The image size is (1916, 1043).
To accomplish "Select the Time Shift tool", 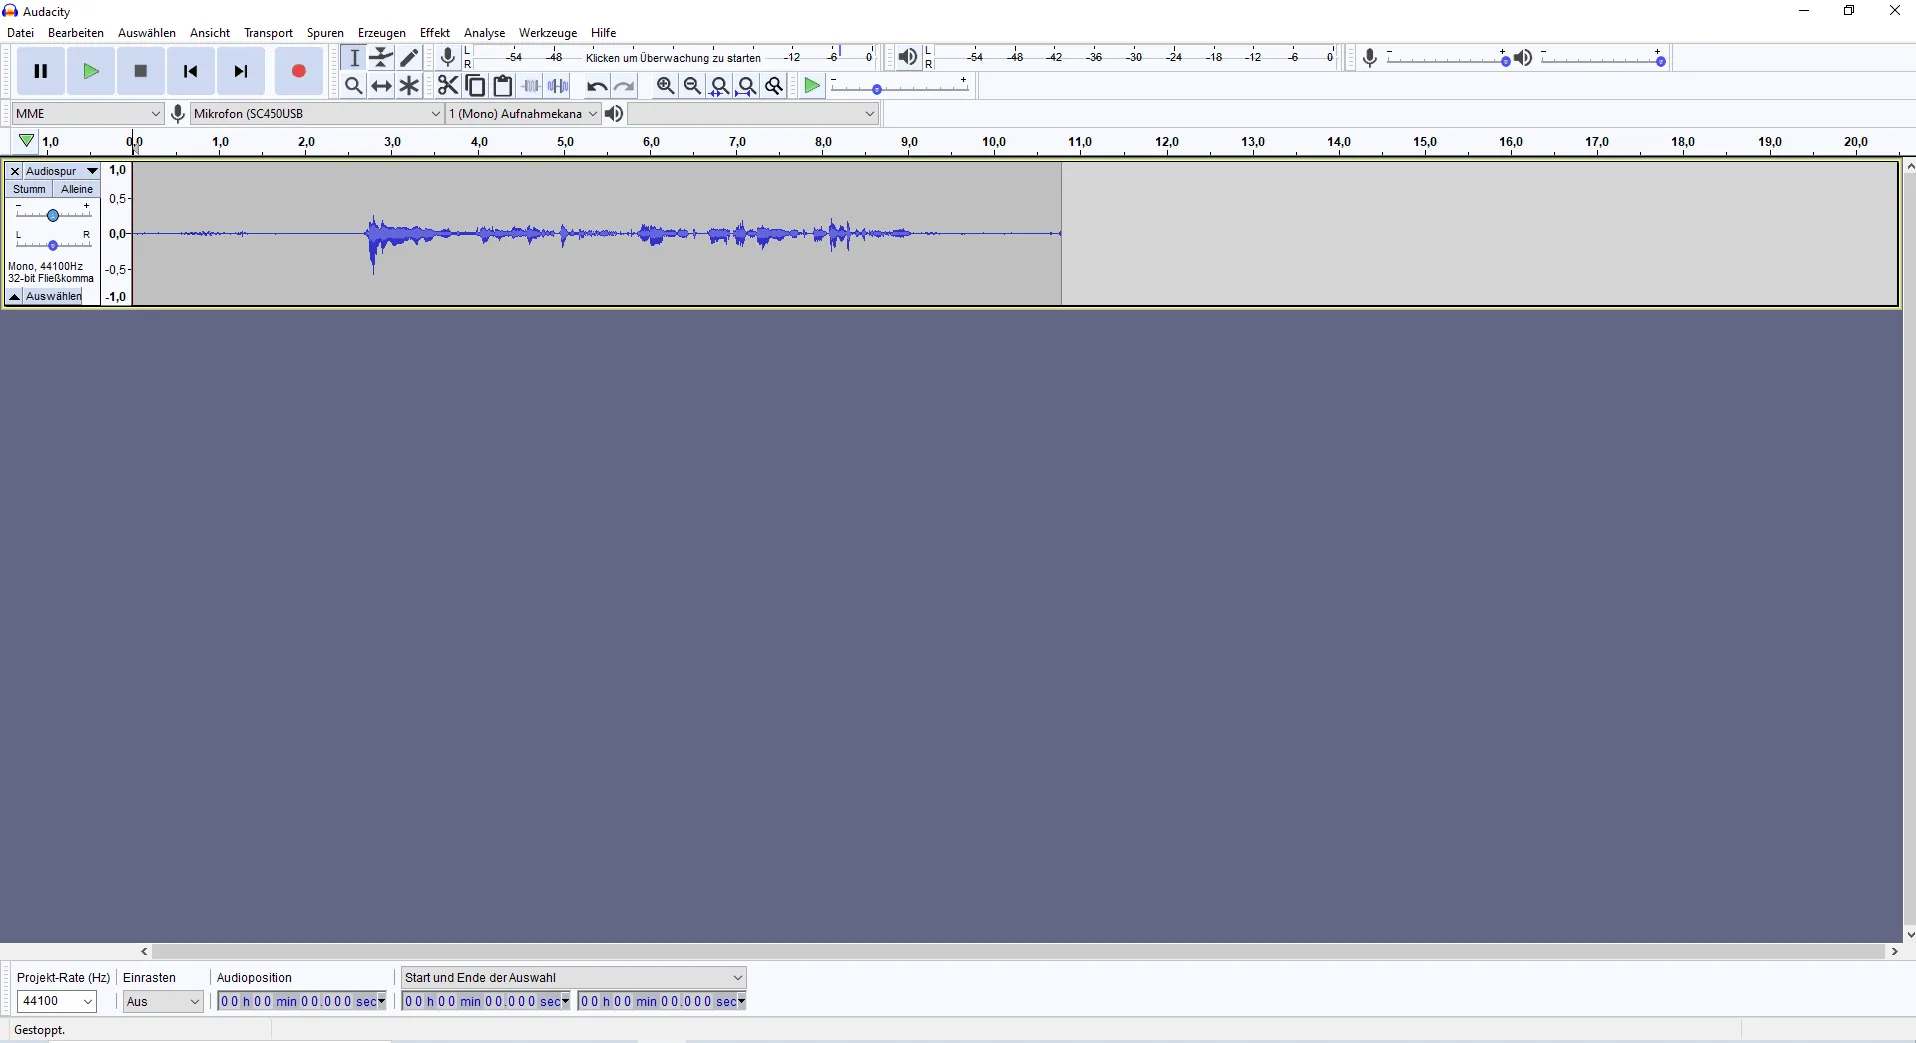I will [x=381, y=86].
